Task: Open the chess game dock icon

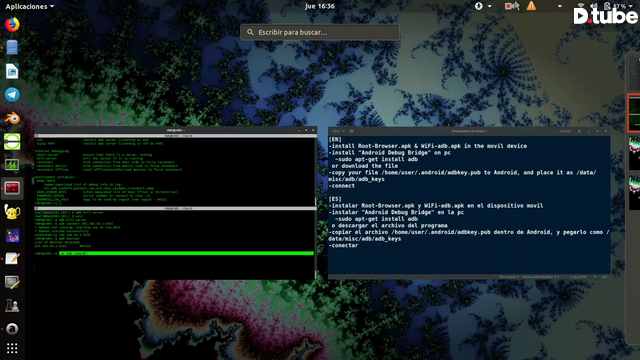Action: click(x=12, y=305)
